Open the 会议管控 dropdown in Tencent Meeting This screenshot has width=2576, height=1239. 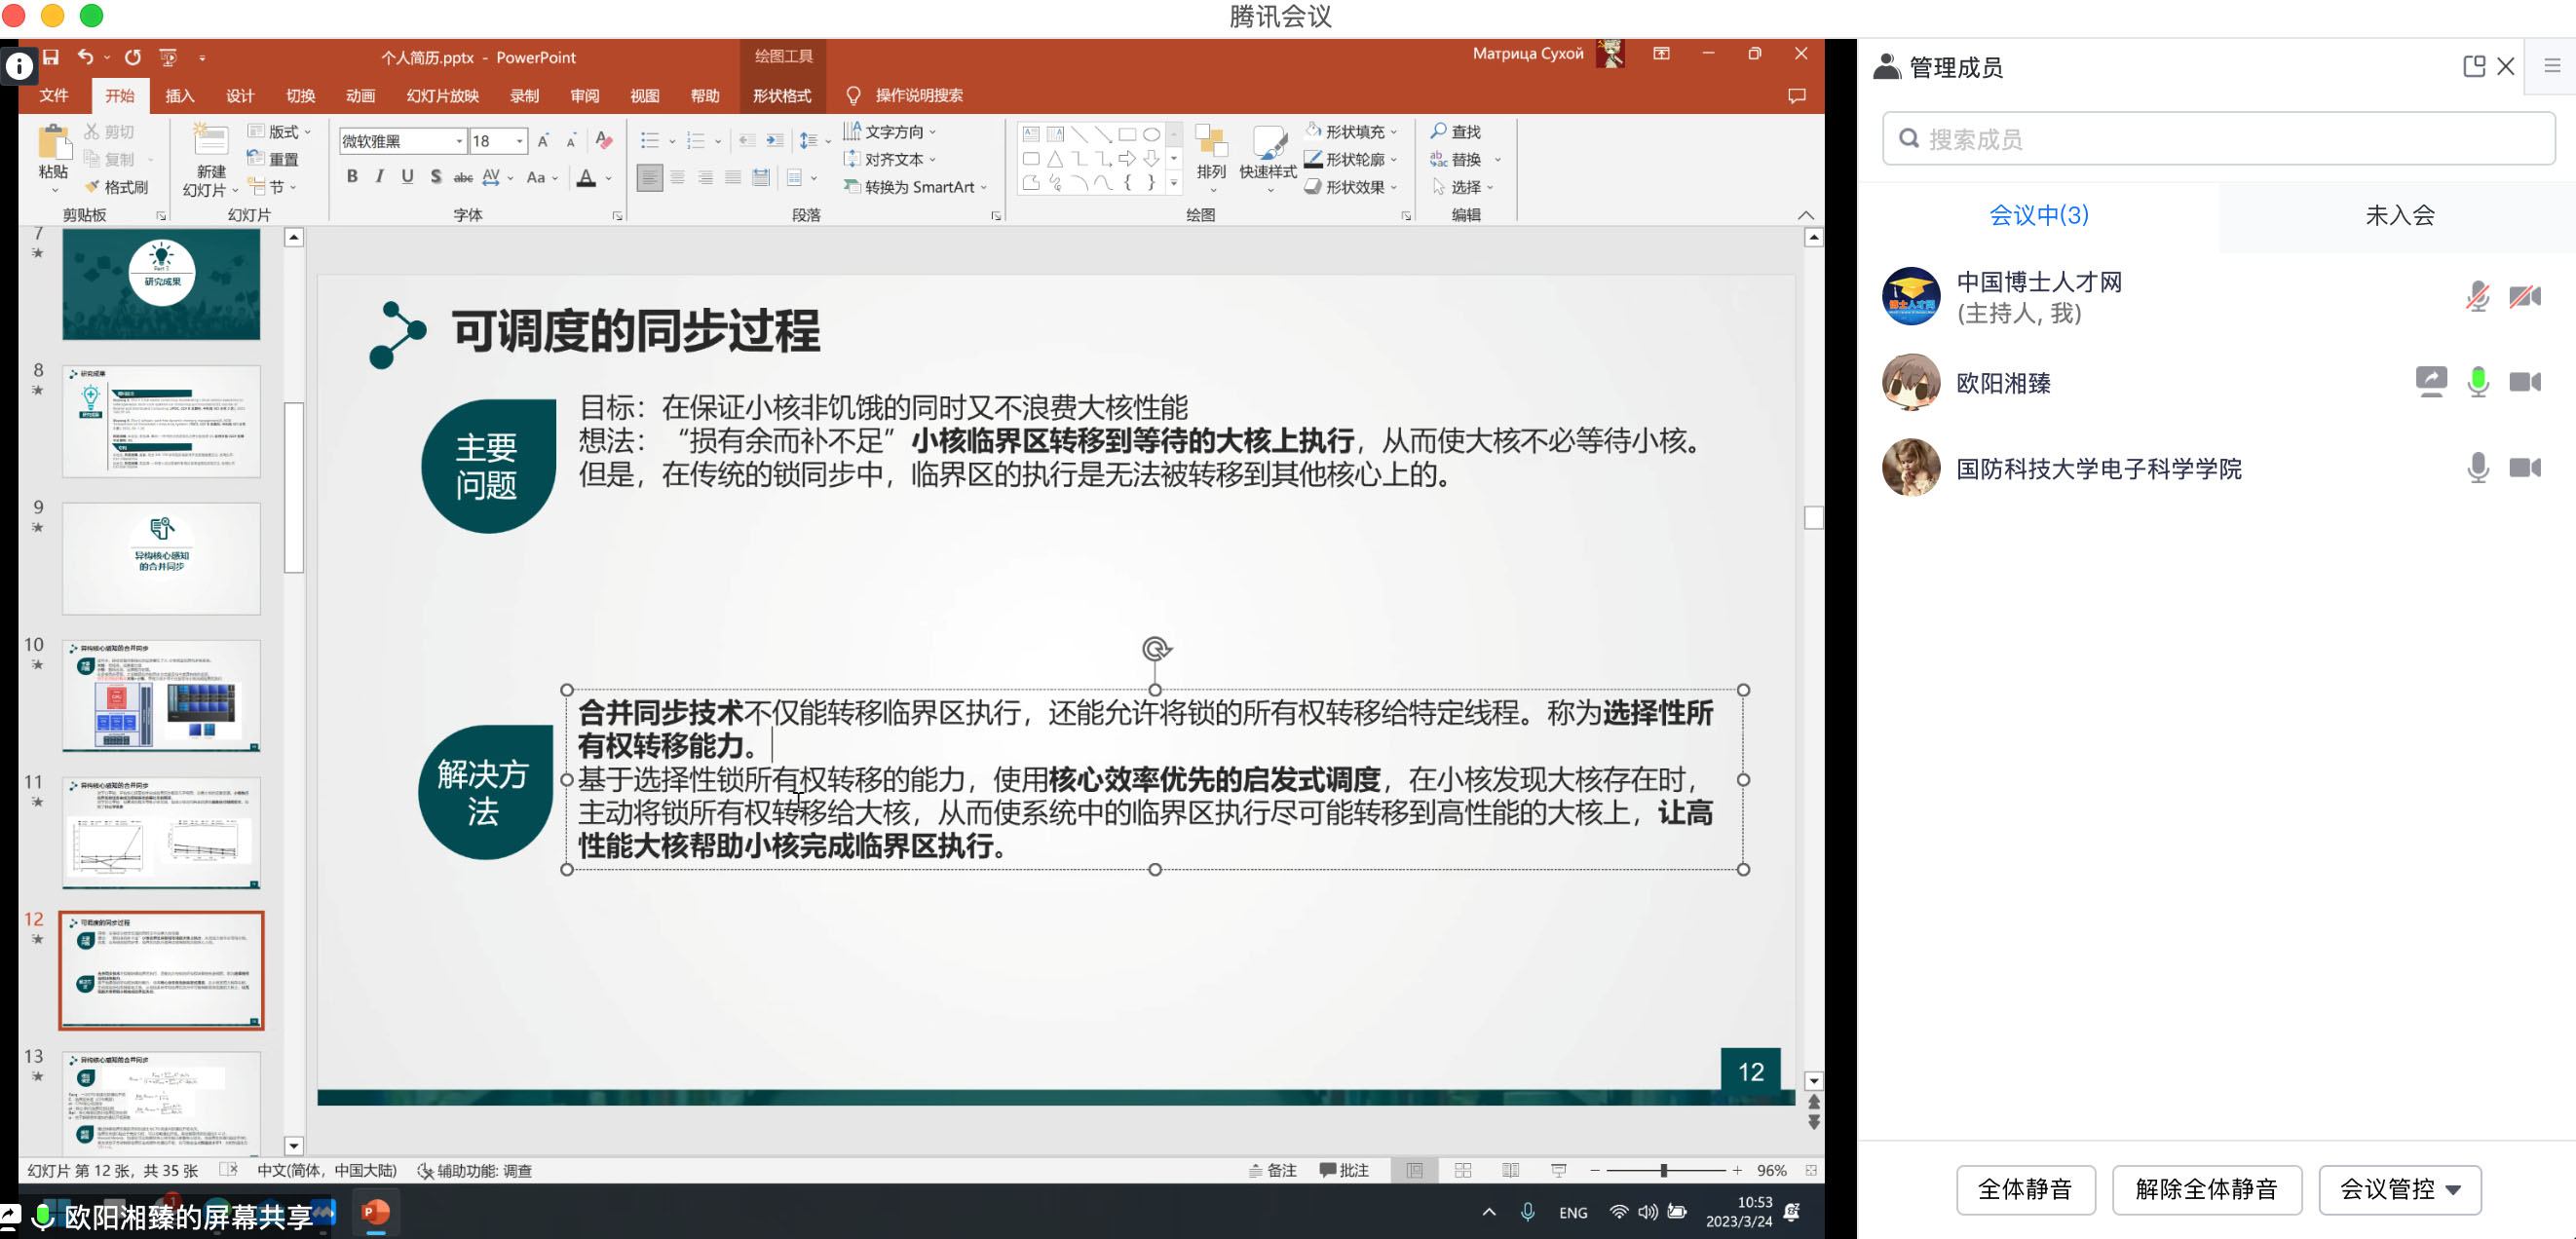[2400, 1189]
